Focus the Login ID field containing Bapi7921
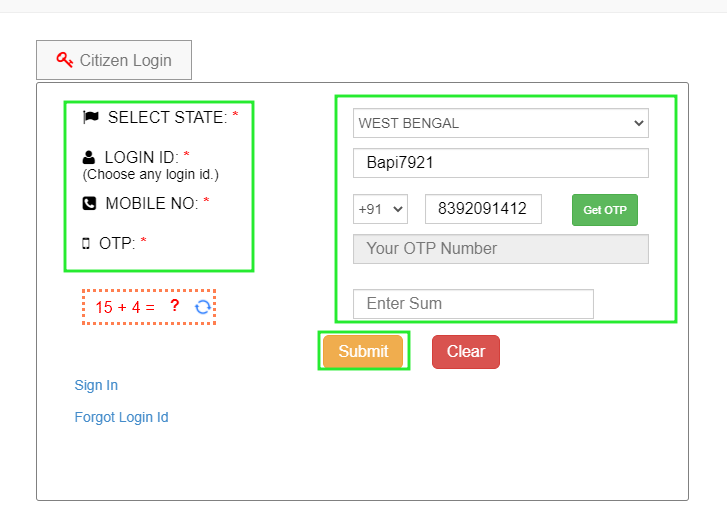 (500, 163)
